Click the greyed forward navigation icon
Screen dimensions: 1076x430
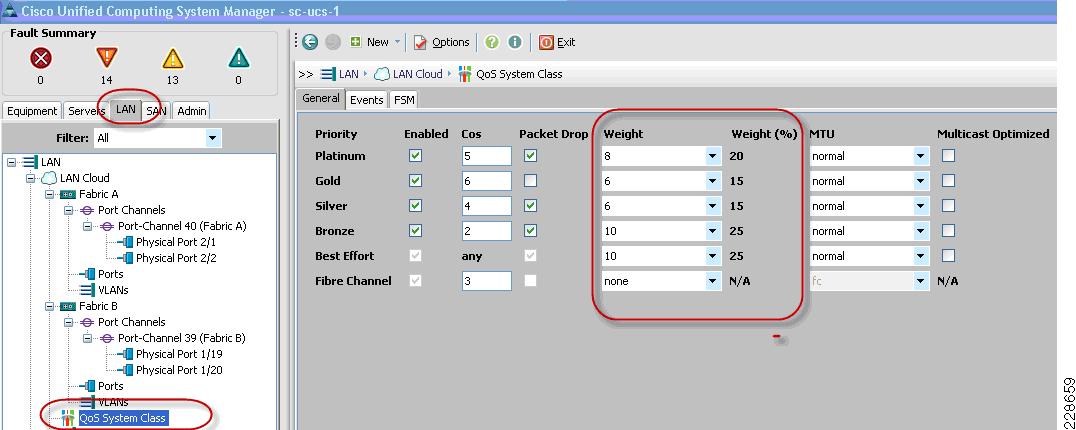click(x=333, y=43)
